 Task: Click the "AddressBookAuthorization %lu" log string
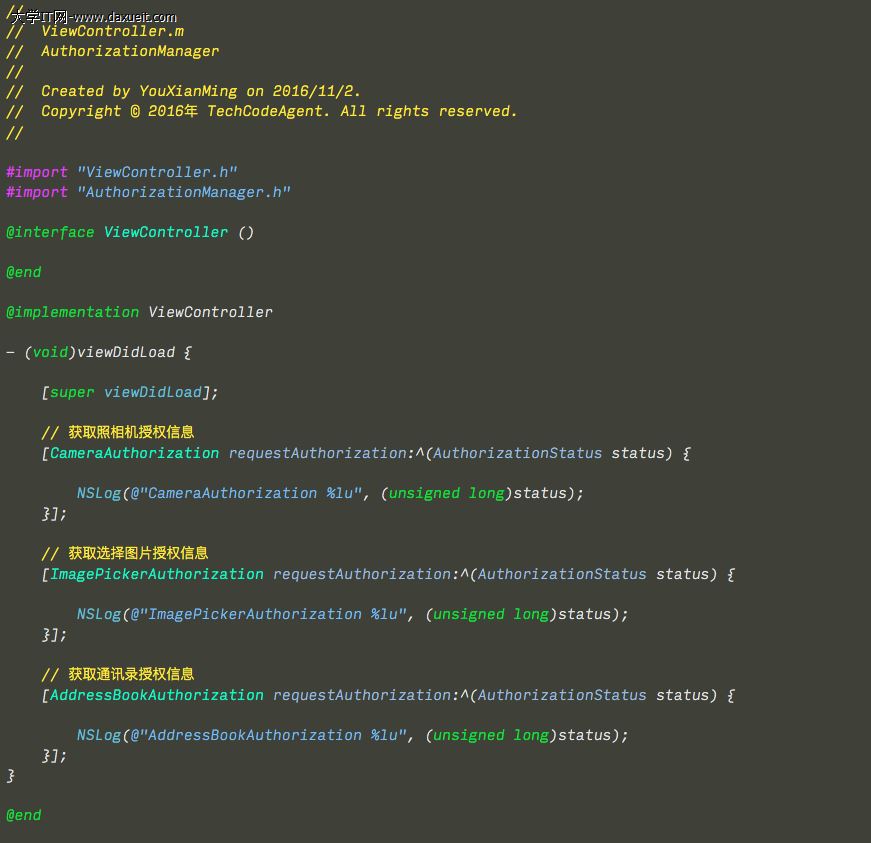(272, 735)
